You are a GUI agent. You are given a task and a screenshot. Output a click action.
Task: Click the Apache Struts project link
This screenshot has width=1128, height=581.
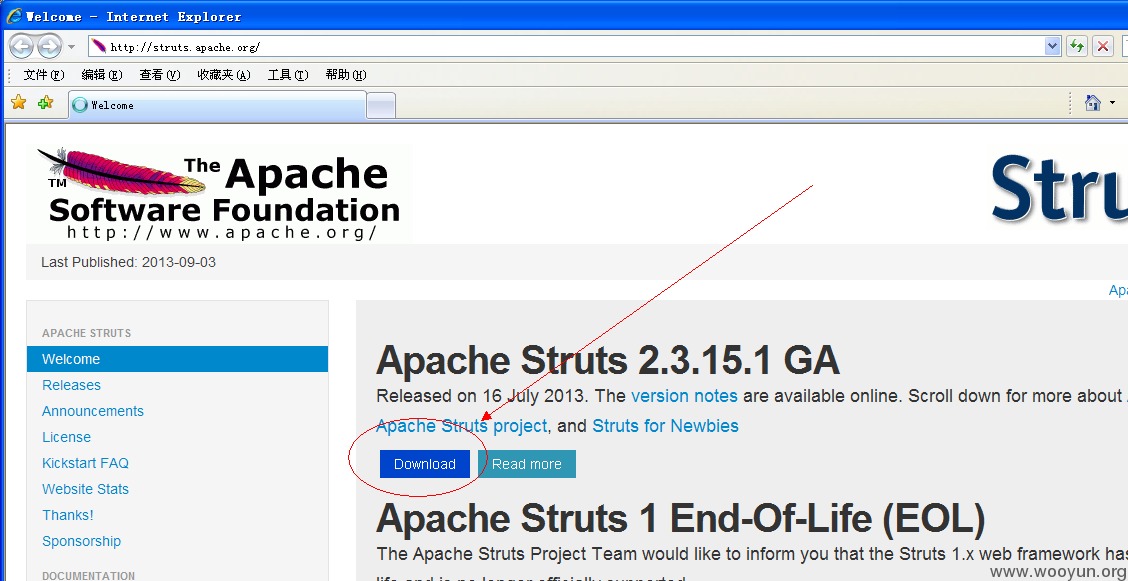461,426
